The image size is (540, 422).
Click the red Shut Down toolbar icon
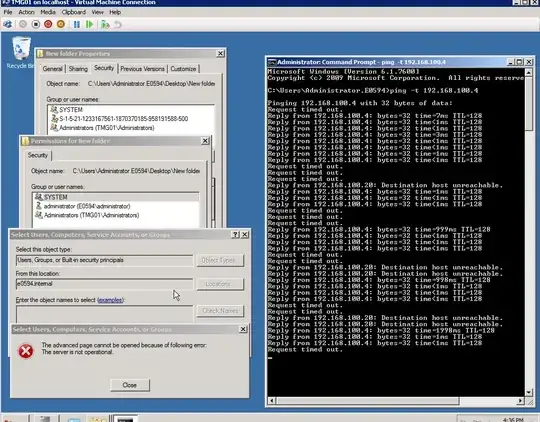48,24
